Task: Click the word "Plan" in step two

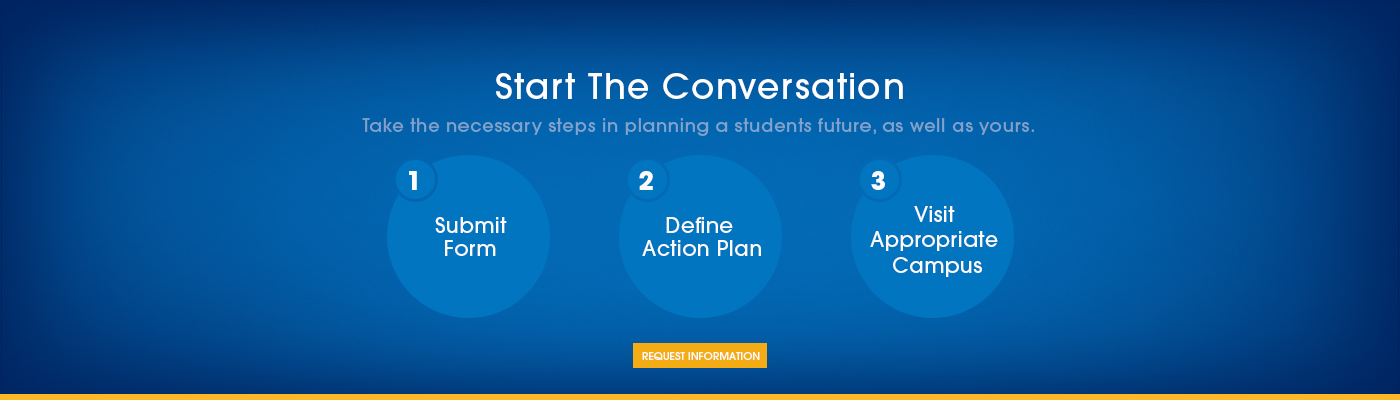Action: 740,249
